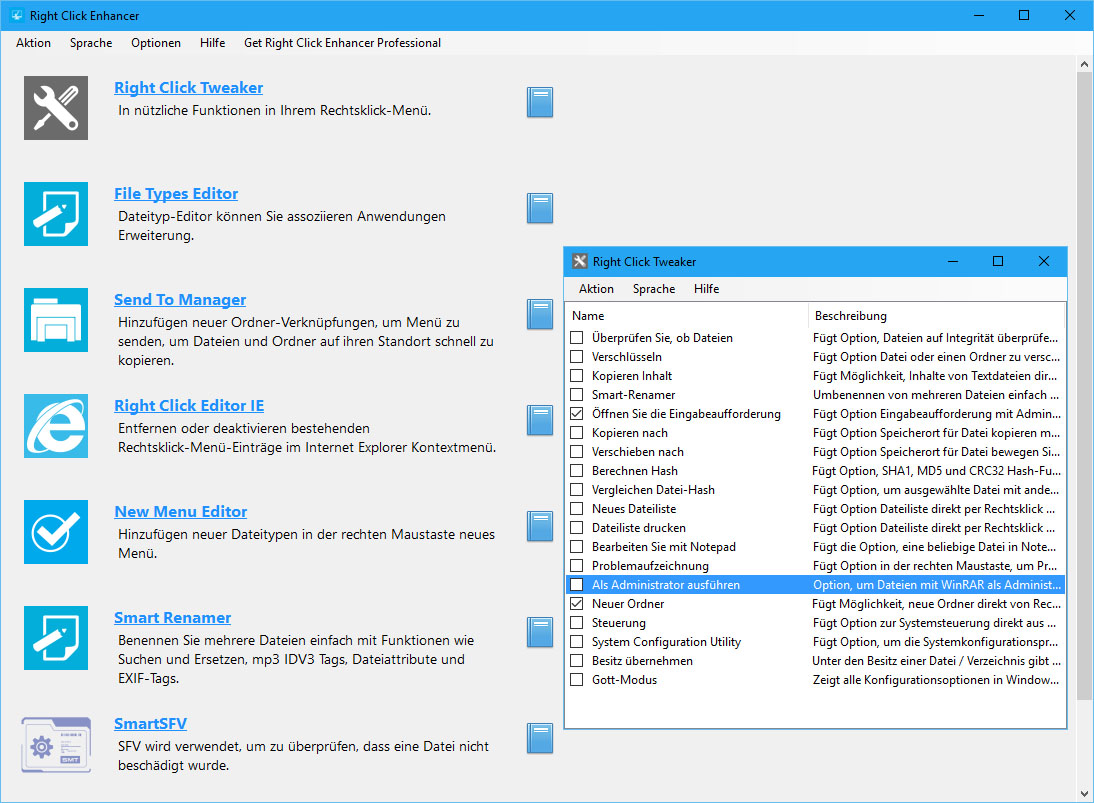The height and width of the screenshot is (803, 1094).
Task: Open the Sprache menu in Right Click Tweaker
Action: [x=654, y=289]
